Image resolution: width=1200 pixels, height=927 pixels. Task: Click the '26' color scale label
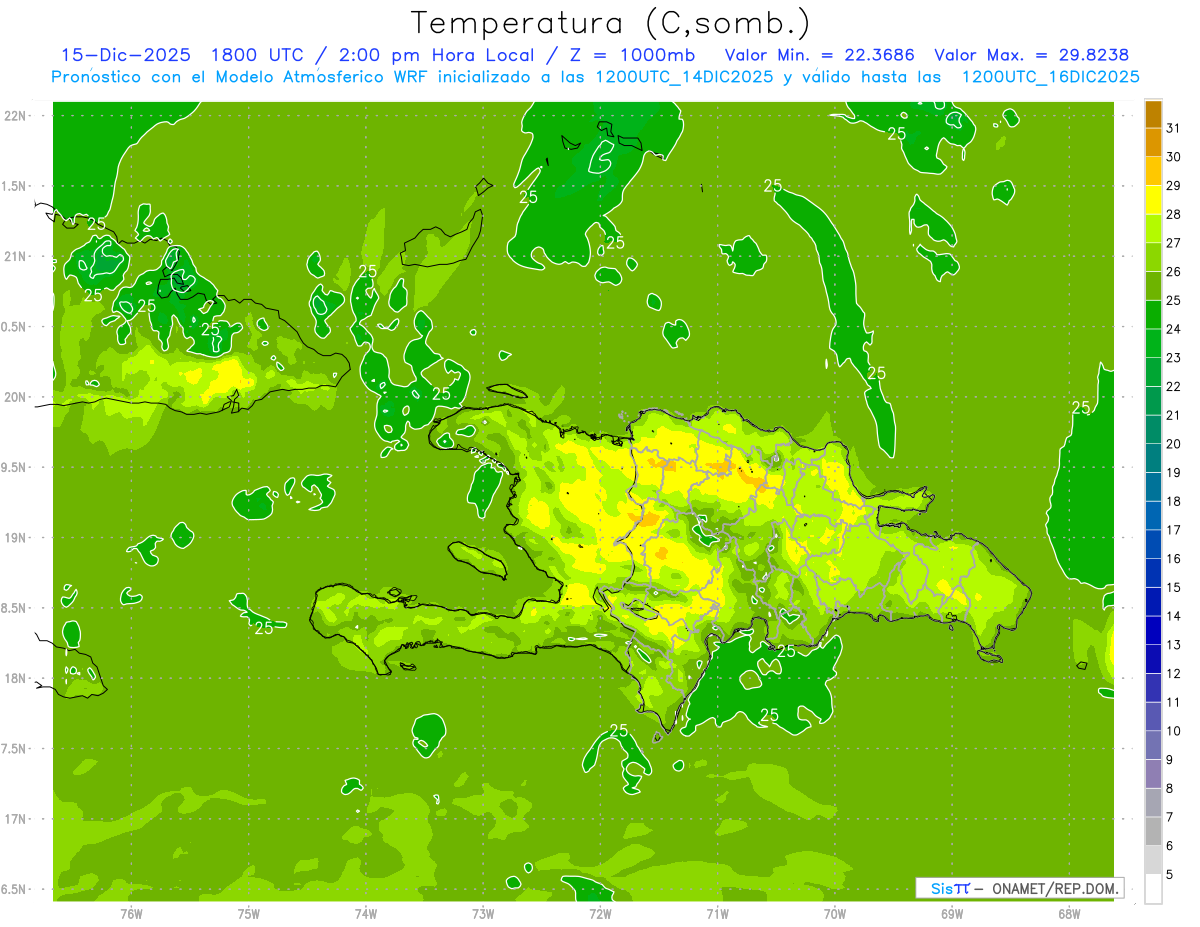(x=1174, y=272)
